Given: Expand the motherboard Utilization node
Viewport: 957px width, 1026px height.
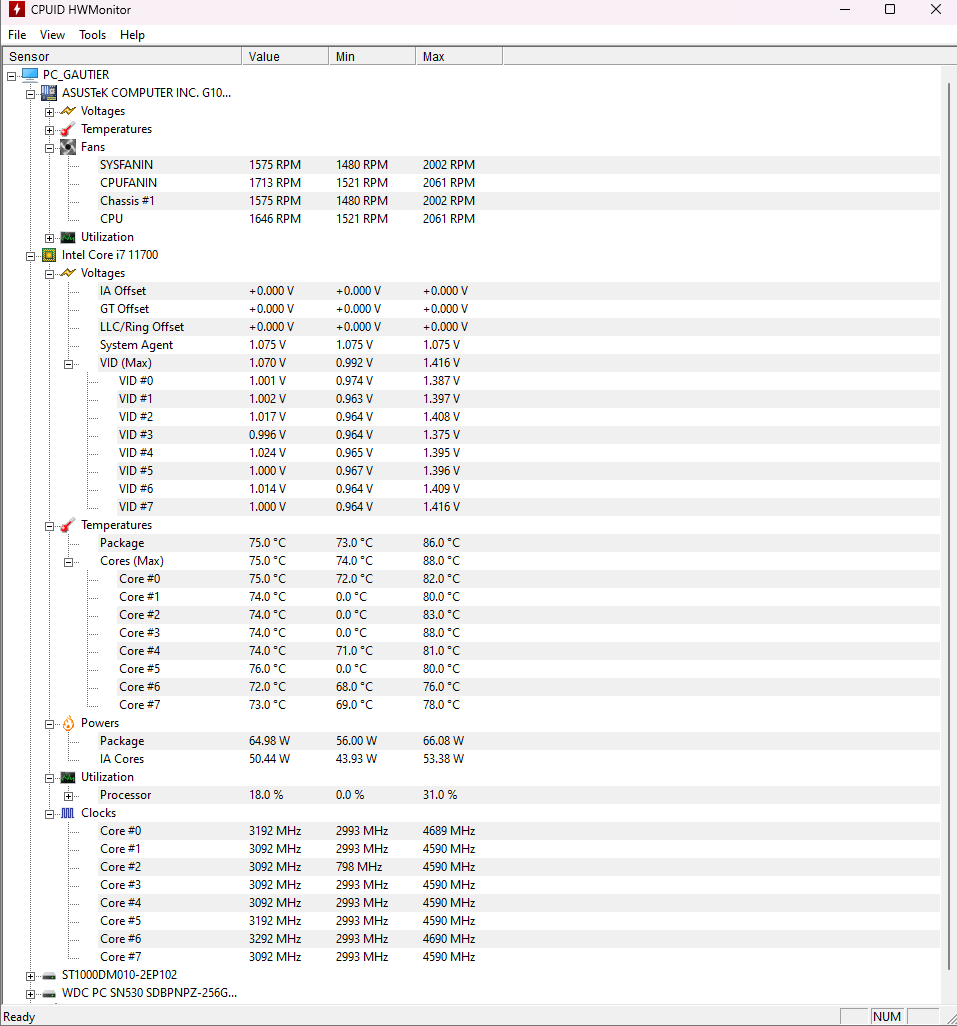Looking at the screenshot, I should click(x=49, y=238).
